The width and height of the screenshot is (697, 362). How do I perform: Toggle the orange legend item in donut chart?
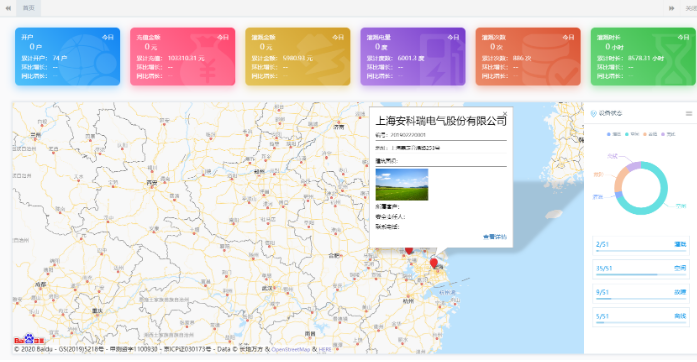tap(650, 134)
